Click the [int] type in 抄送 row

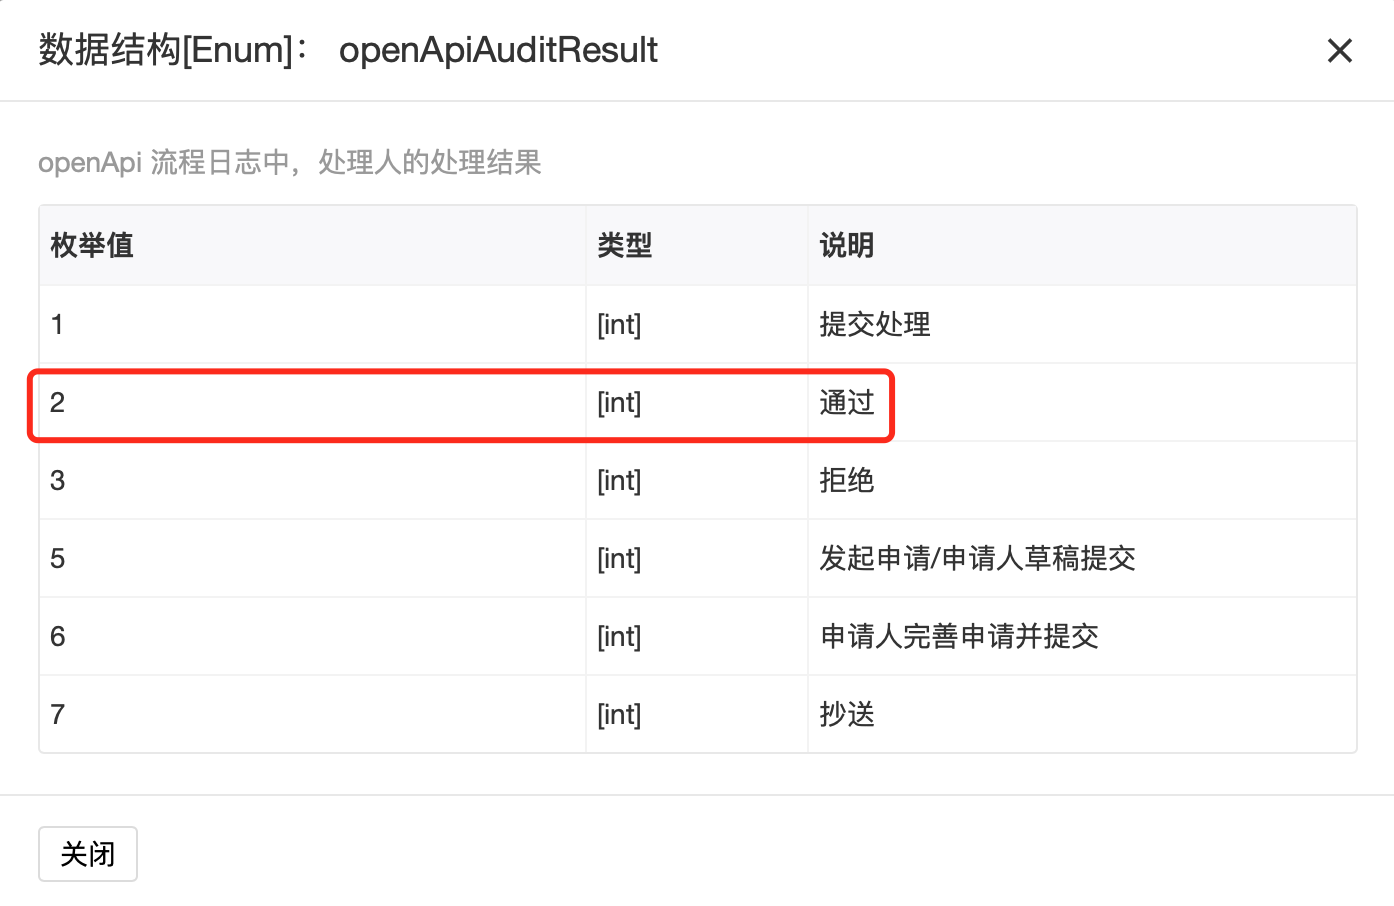[x=619, y=714]
